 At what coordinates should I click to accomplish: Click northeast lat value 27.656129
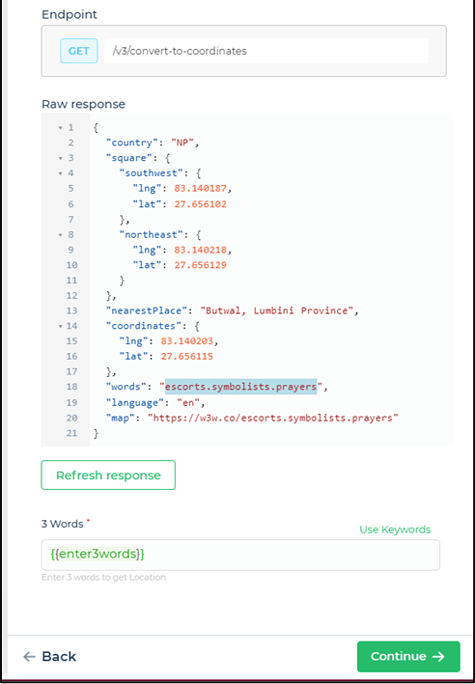pos(200,265)
